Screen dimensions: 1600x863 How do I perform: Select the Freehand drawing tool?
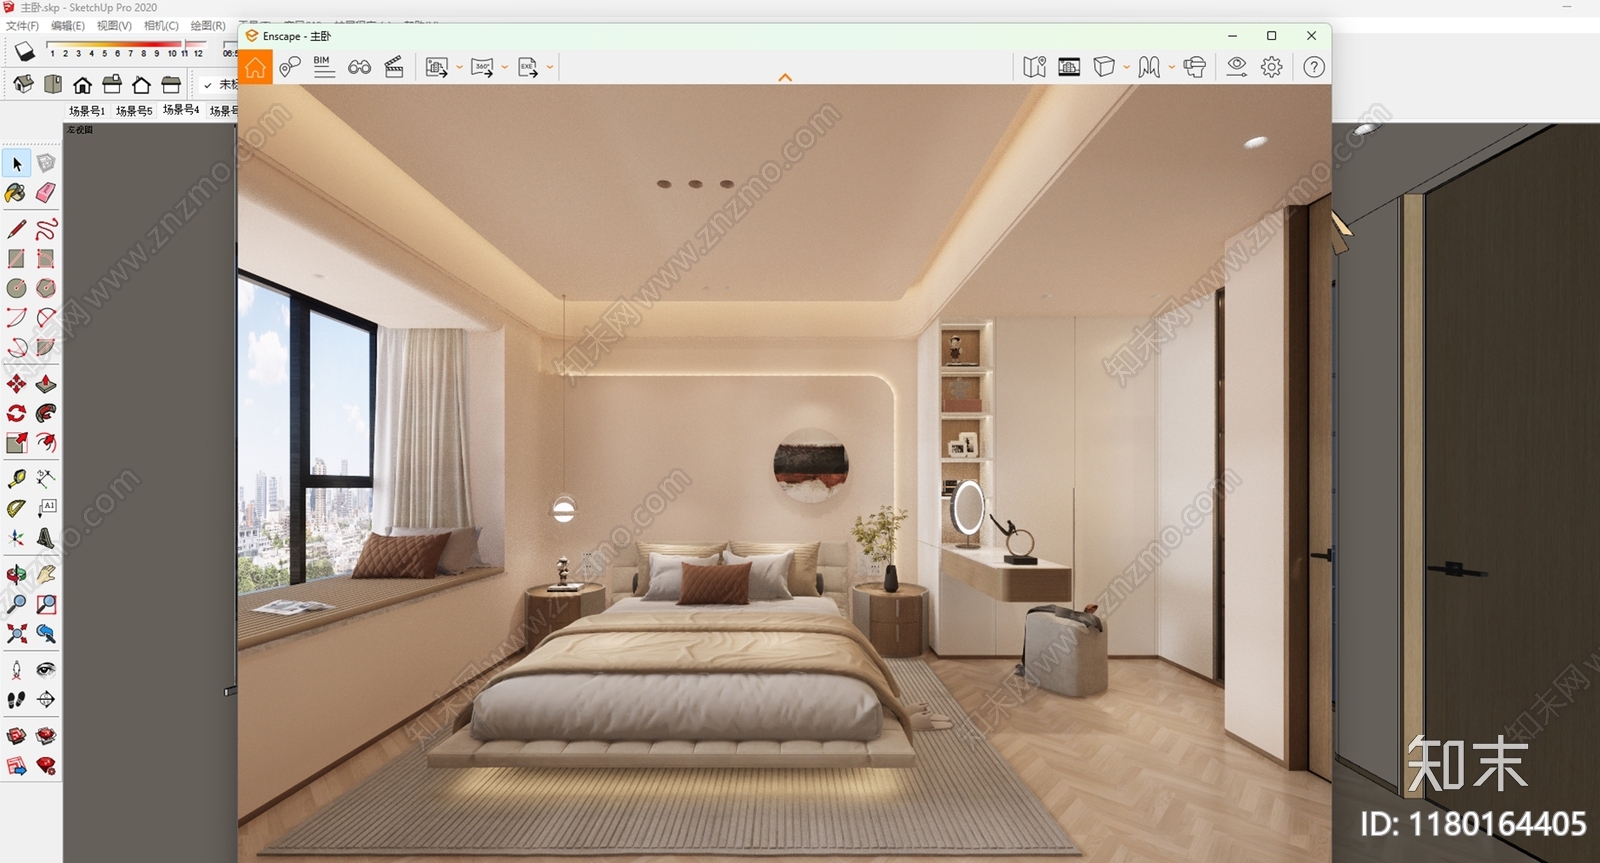point(46,229)
